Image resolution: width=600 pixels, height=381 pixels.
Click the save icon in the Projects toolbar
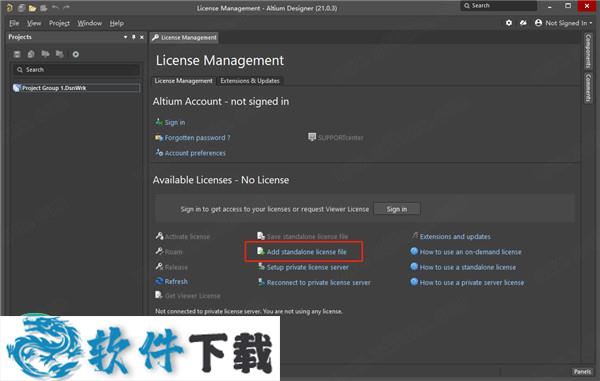point(17,54)
